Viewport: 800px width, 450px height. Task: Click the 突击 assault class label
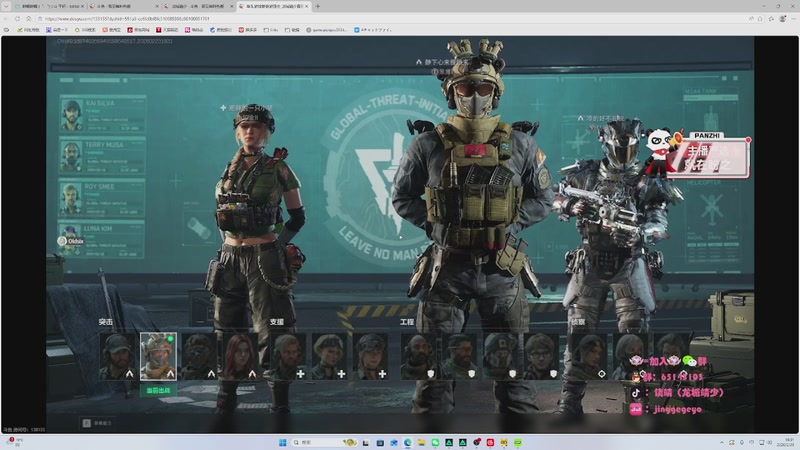(x=106, y=322)
